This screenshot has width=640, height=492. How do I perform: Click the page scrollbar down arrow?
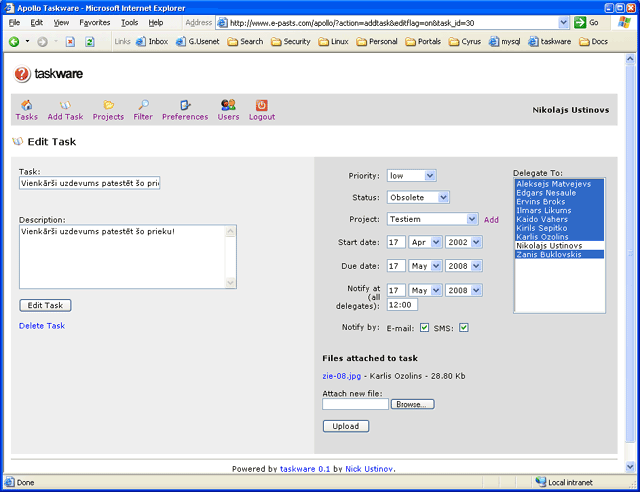coord(630,466)
